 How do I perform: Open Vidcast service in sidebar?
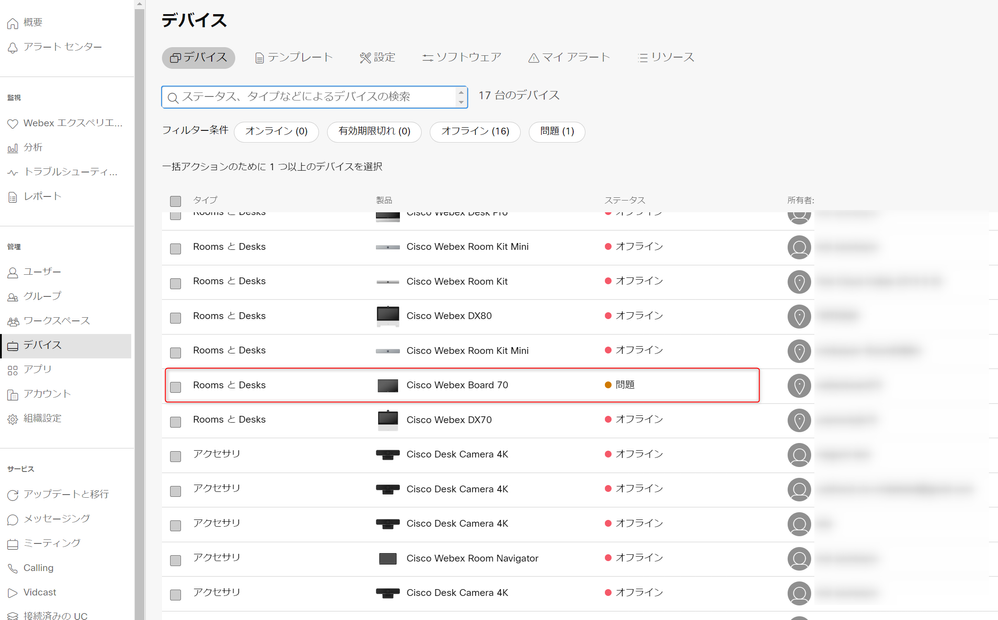[x=32, y=592]
